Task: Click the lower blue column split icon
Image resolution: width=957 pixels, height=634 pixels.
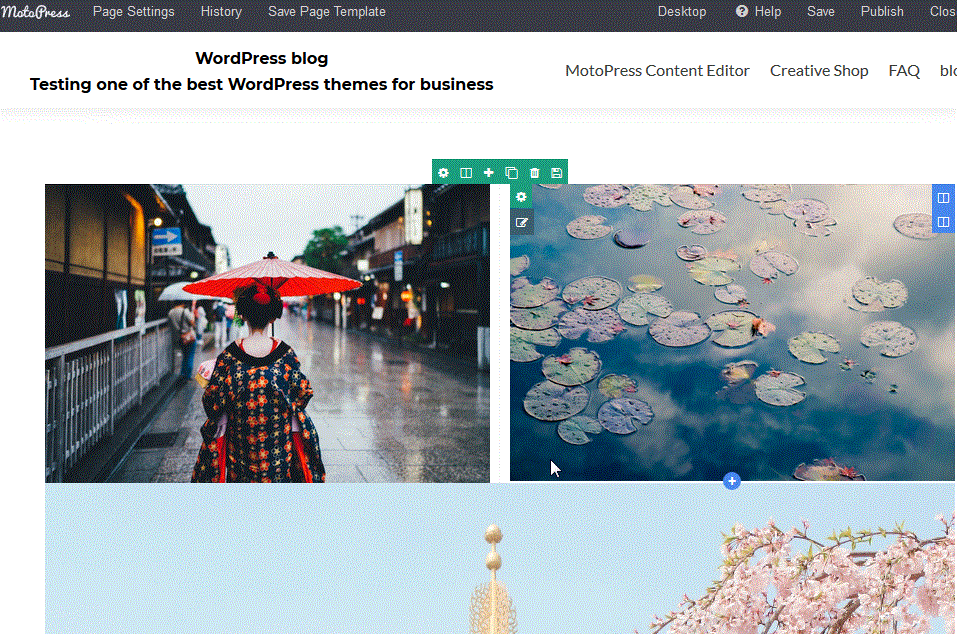Action: click(944, 222)
